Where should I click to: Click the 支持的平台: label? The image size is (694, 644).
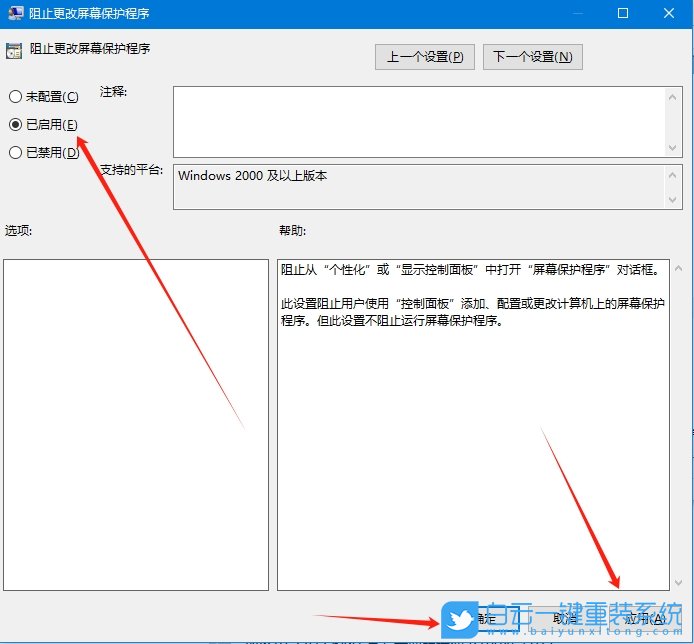point(131,170)
